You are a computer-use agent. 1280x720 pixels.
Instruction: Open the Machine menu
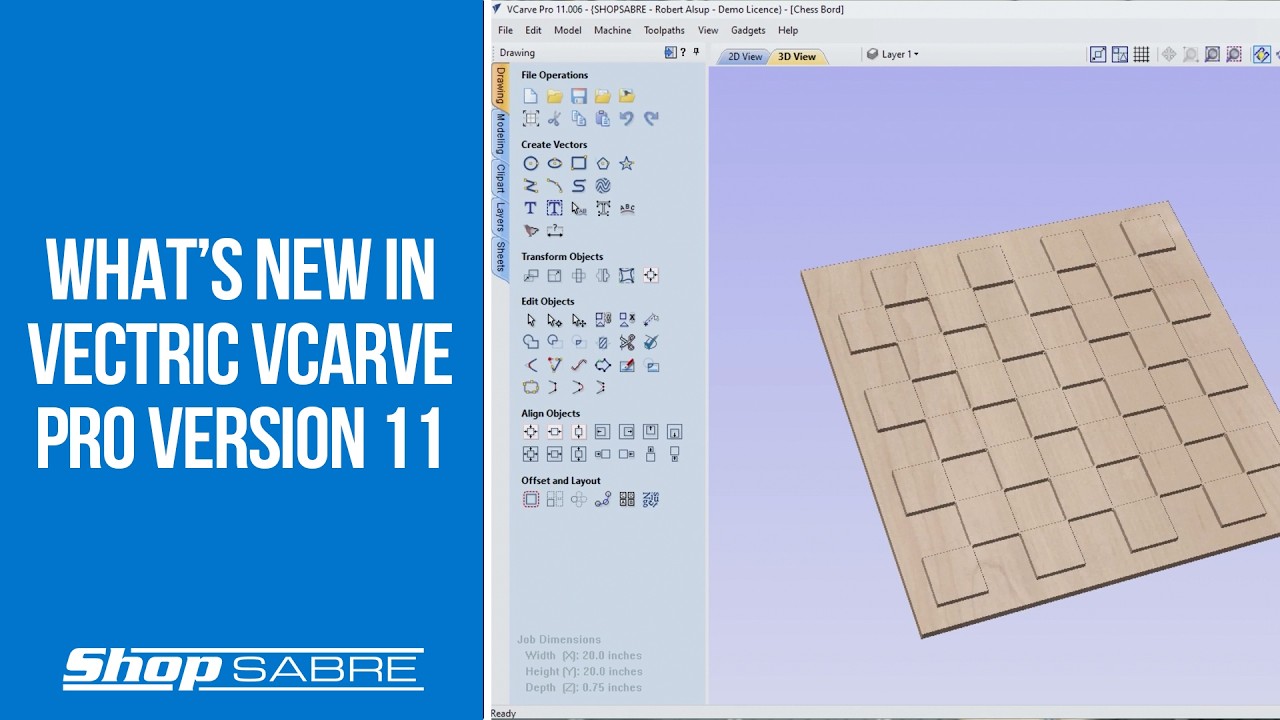[x=612, y=30]
